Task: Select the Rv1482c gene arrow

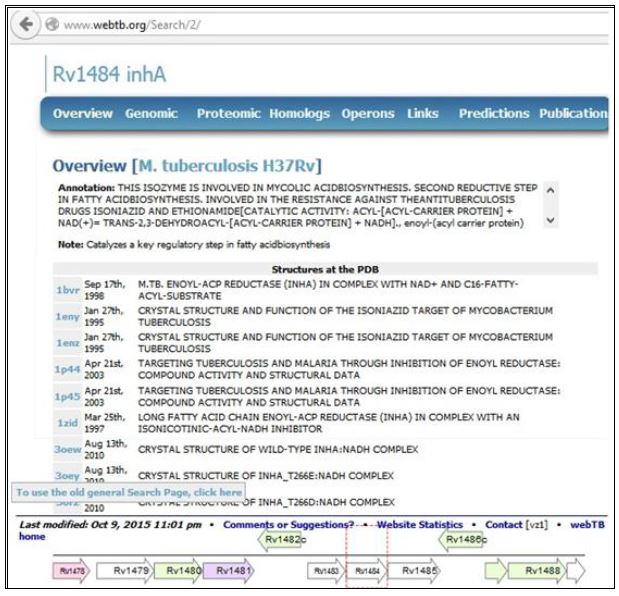Action: click(283, 540)
